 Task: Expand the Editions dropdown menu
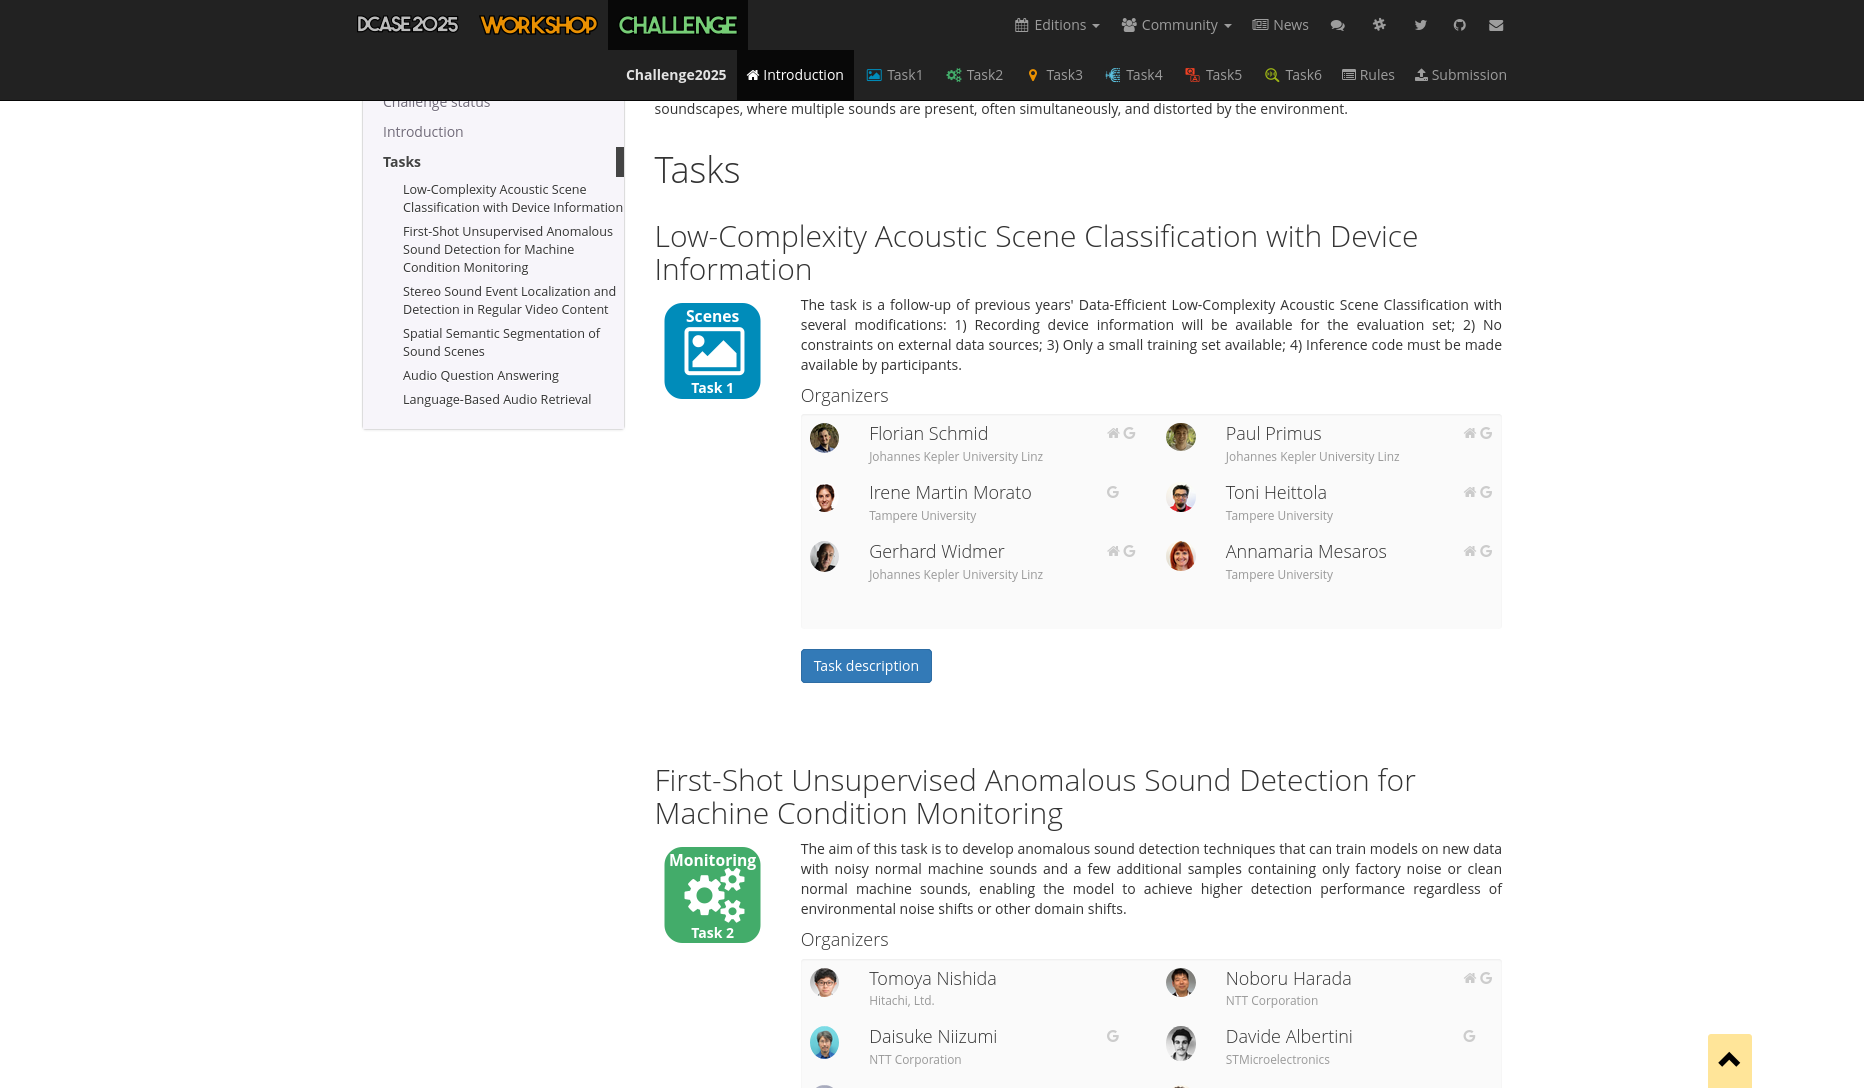(x=1057, y=25)
